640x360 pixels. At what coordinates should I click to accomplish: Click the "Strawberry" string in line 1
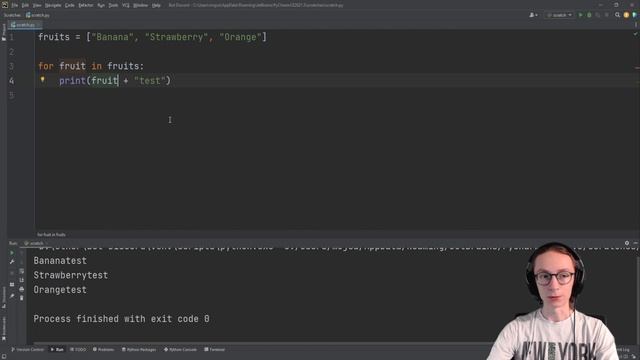(x=176, y=37)
